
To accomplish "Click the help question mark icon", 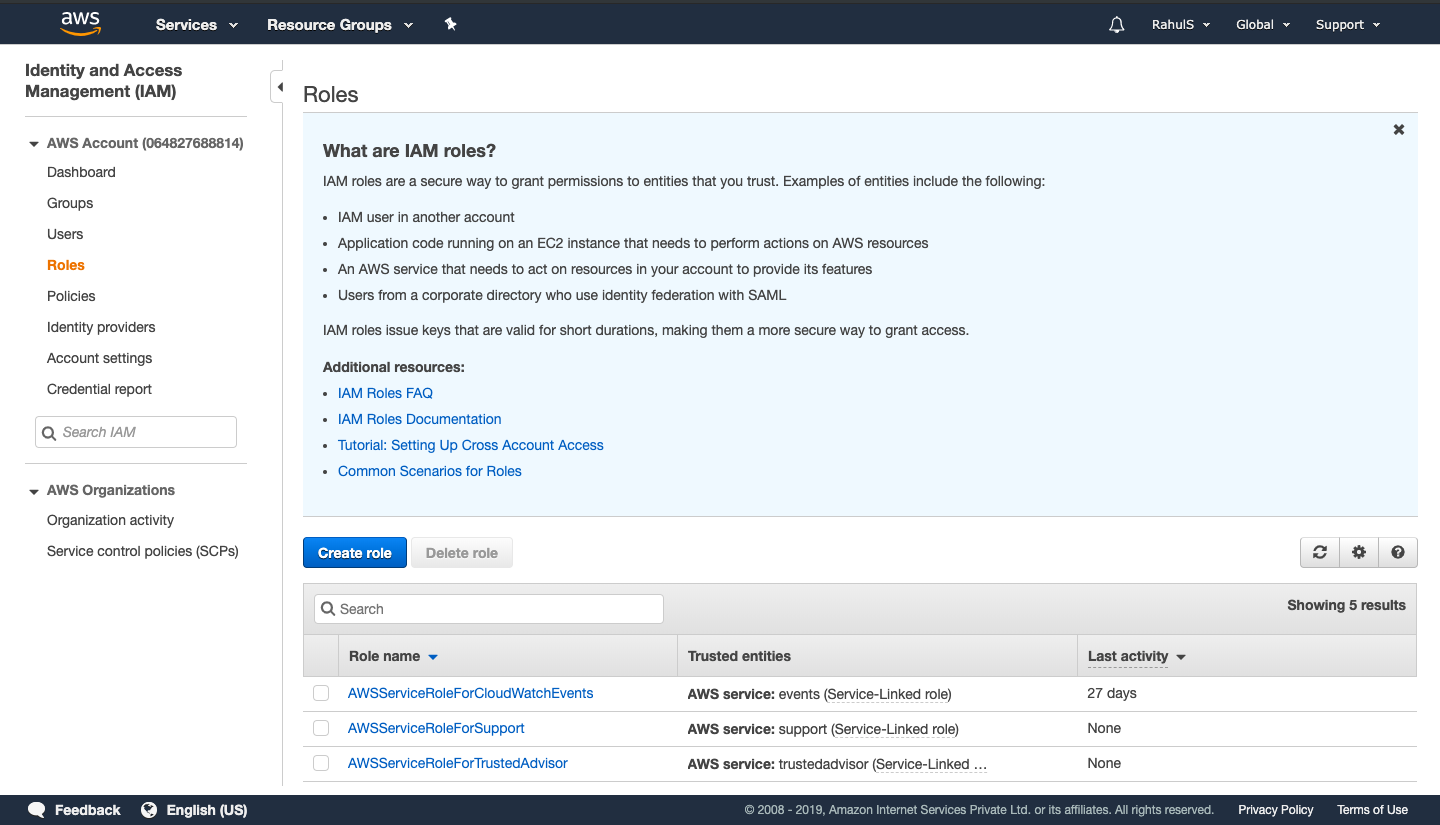I will point(1397,552).
